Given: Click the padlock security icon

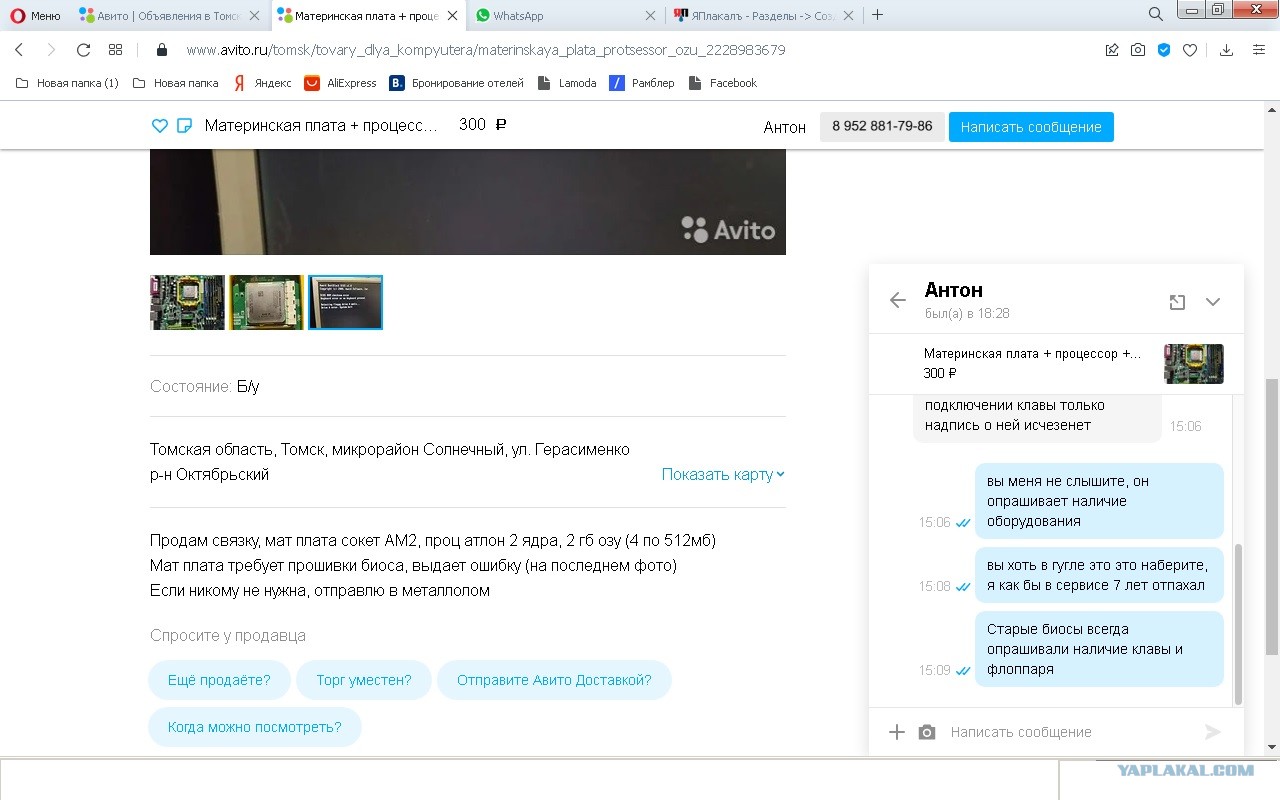Looking at the screenshot, I should 162,50.
